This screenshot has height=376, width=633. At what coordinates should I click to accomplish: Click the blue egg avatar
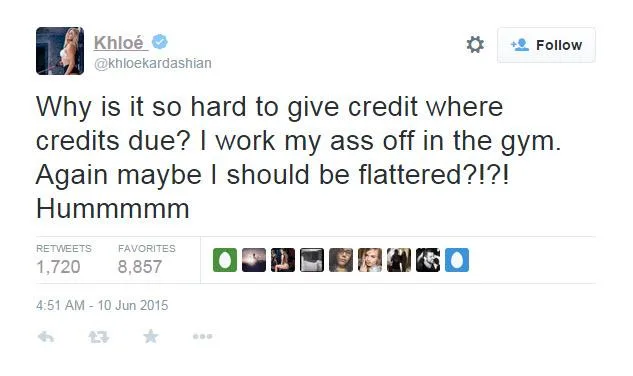click(x=457, y=260)
